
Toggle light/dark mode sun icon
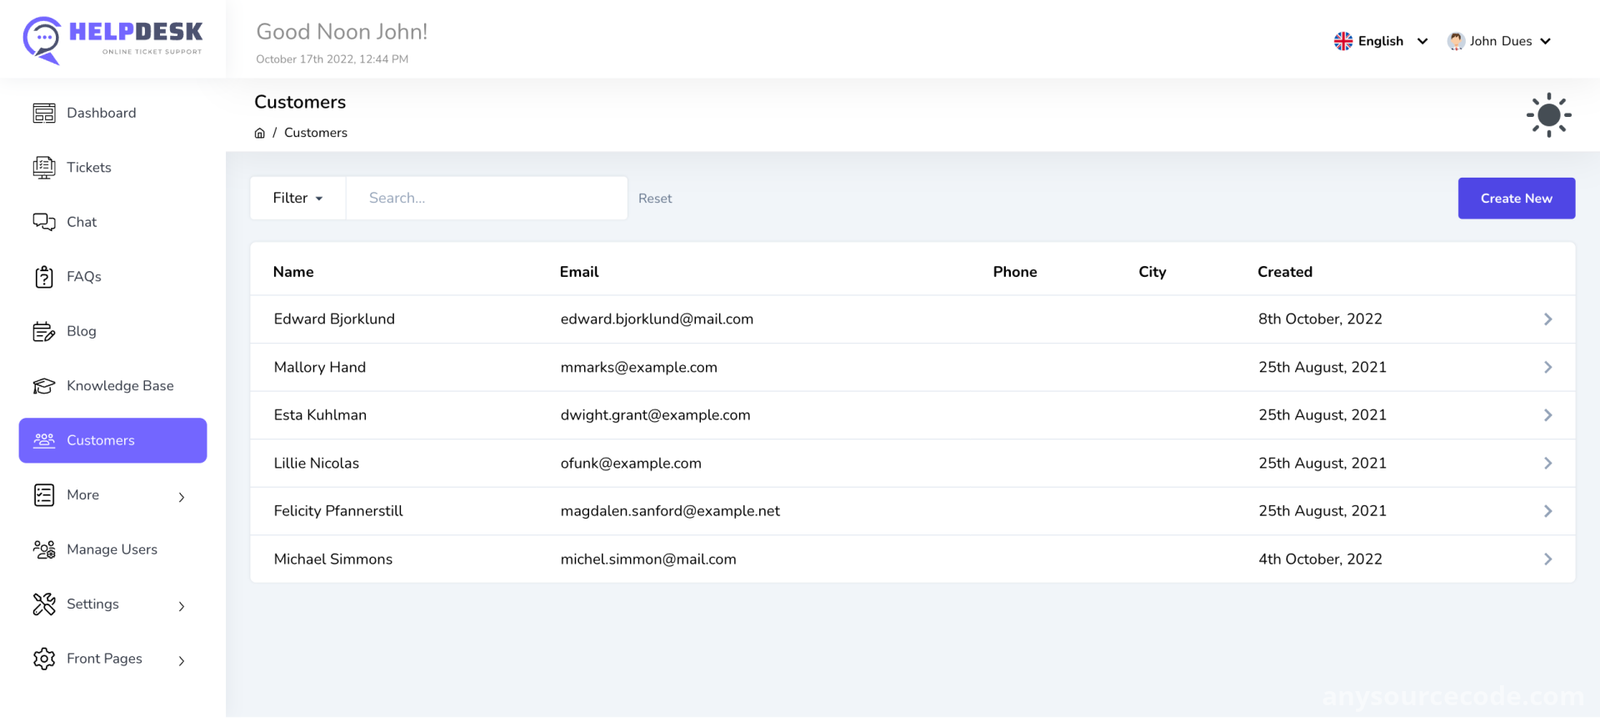click(1549, 115)
